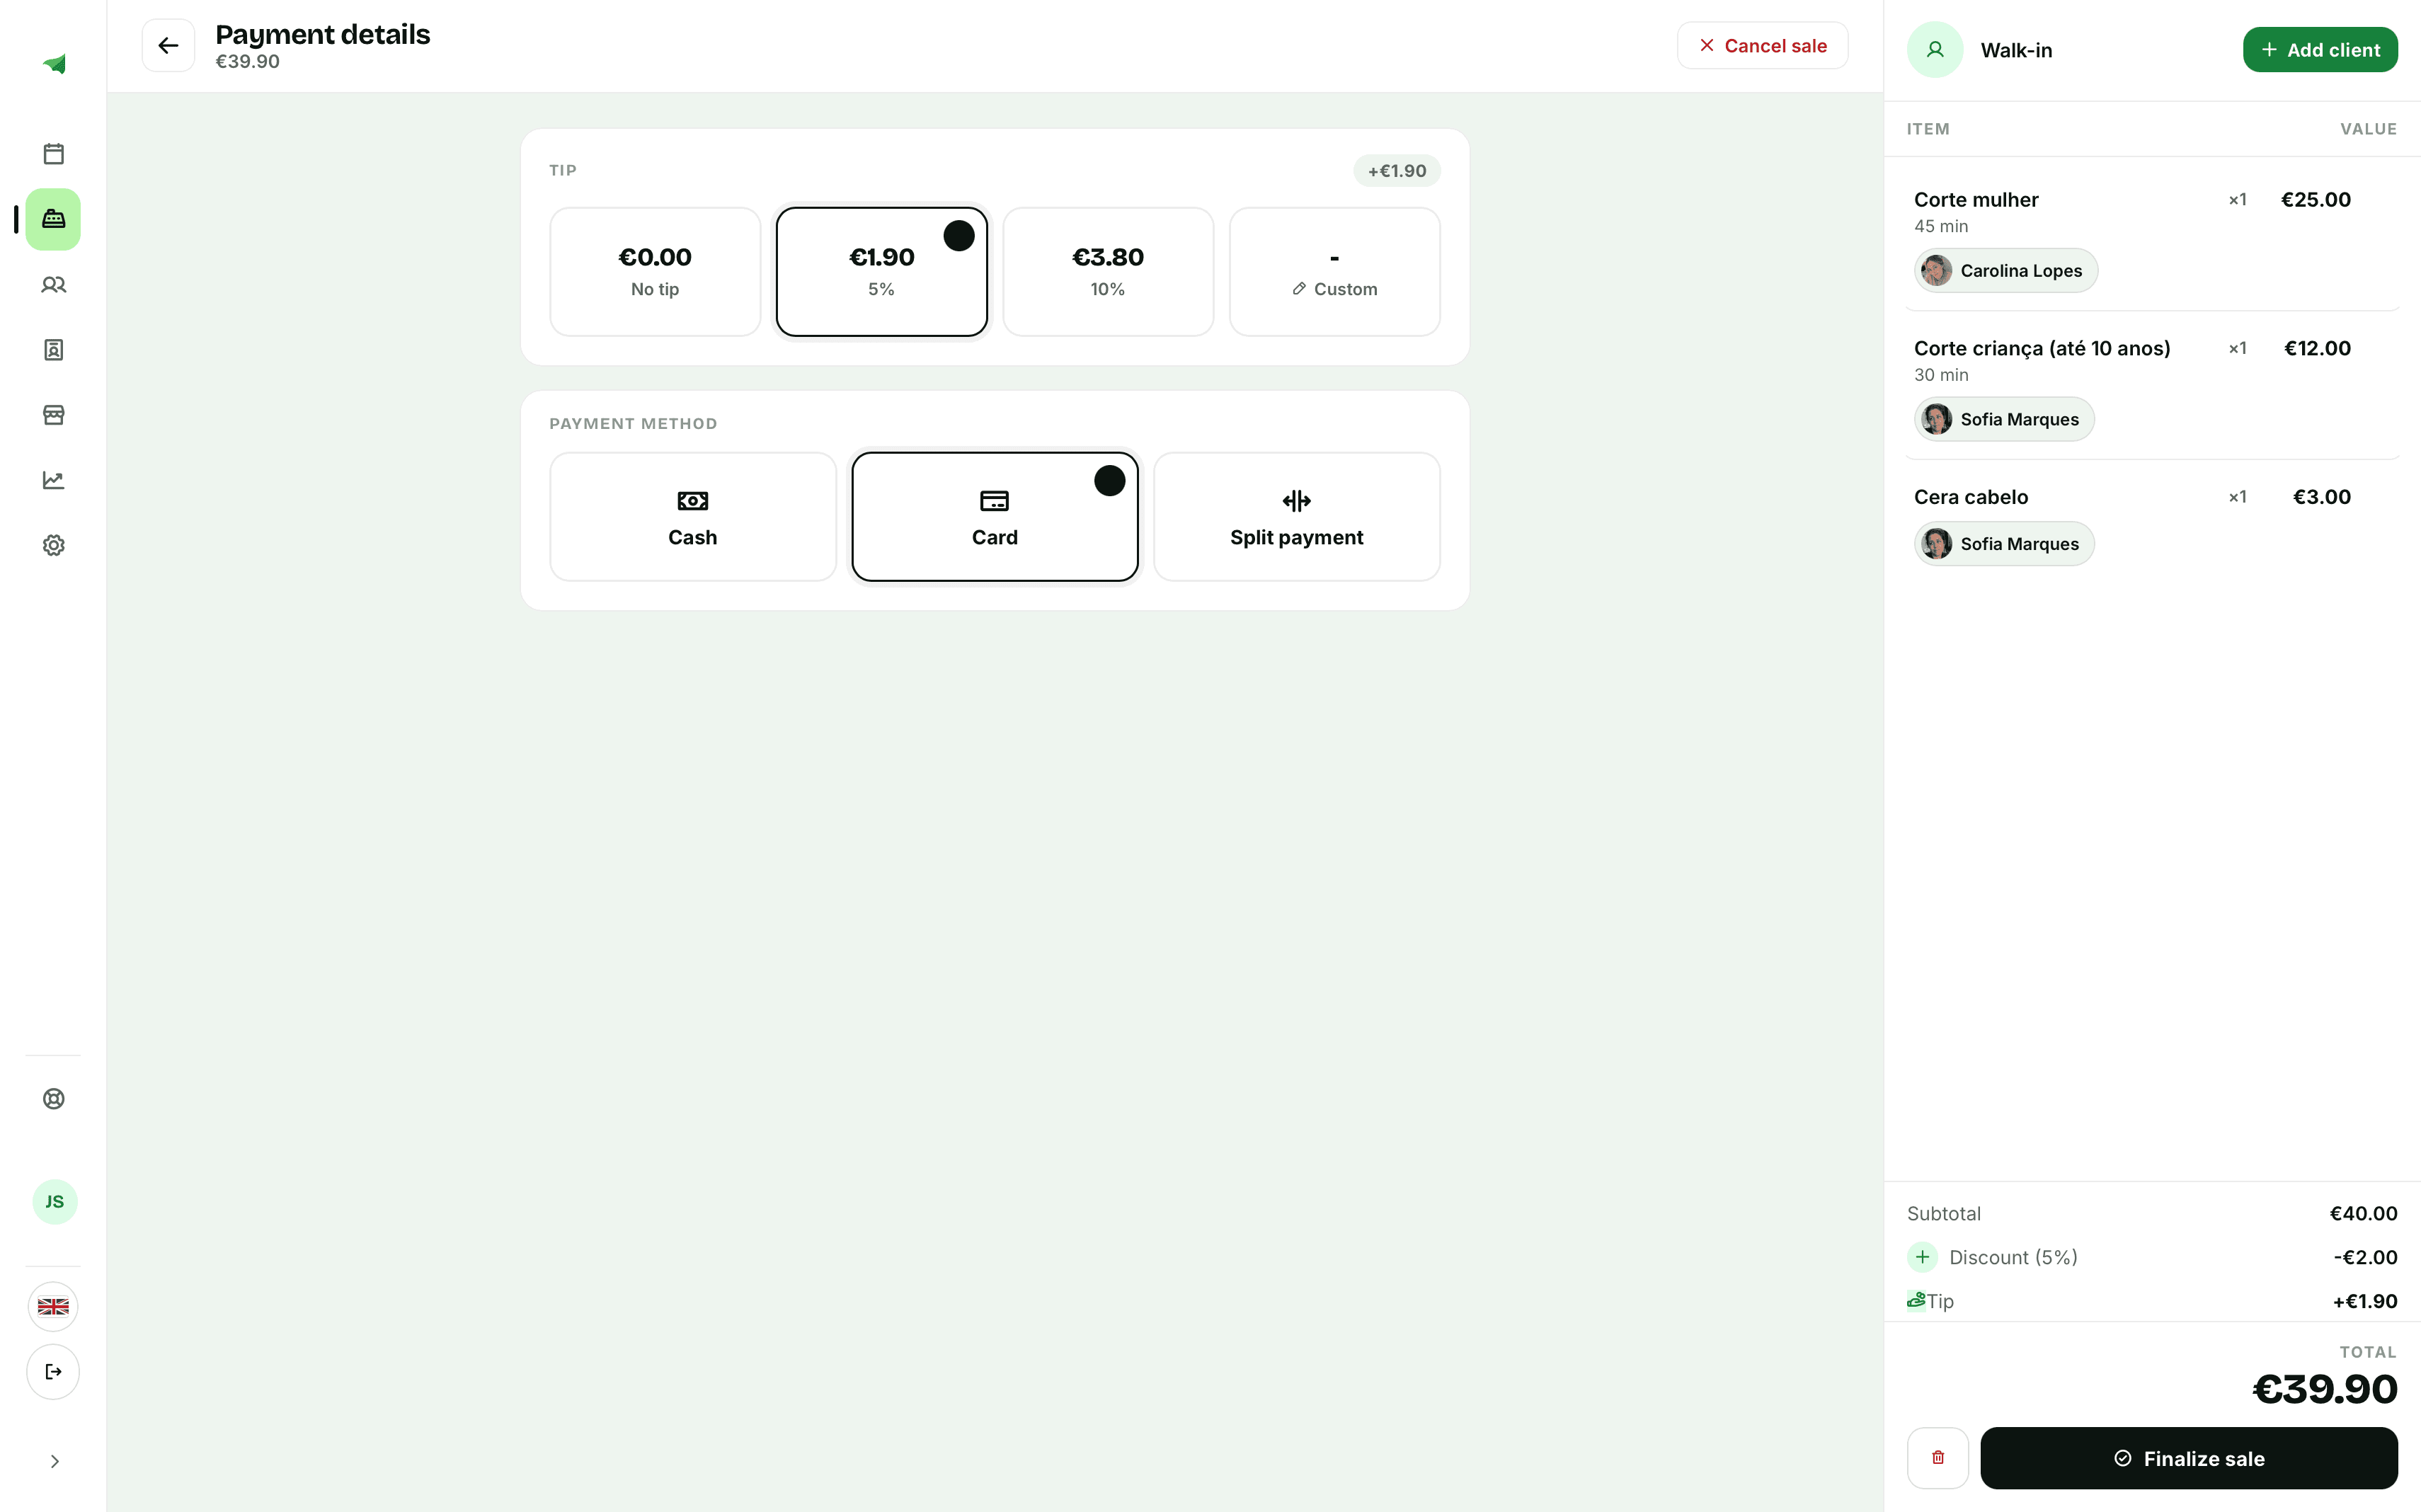The image size is (2421, 1512).
Task: Click the Carolina Lopes staff chip
Action: point(2006,271)
